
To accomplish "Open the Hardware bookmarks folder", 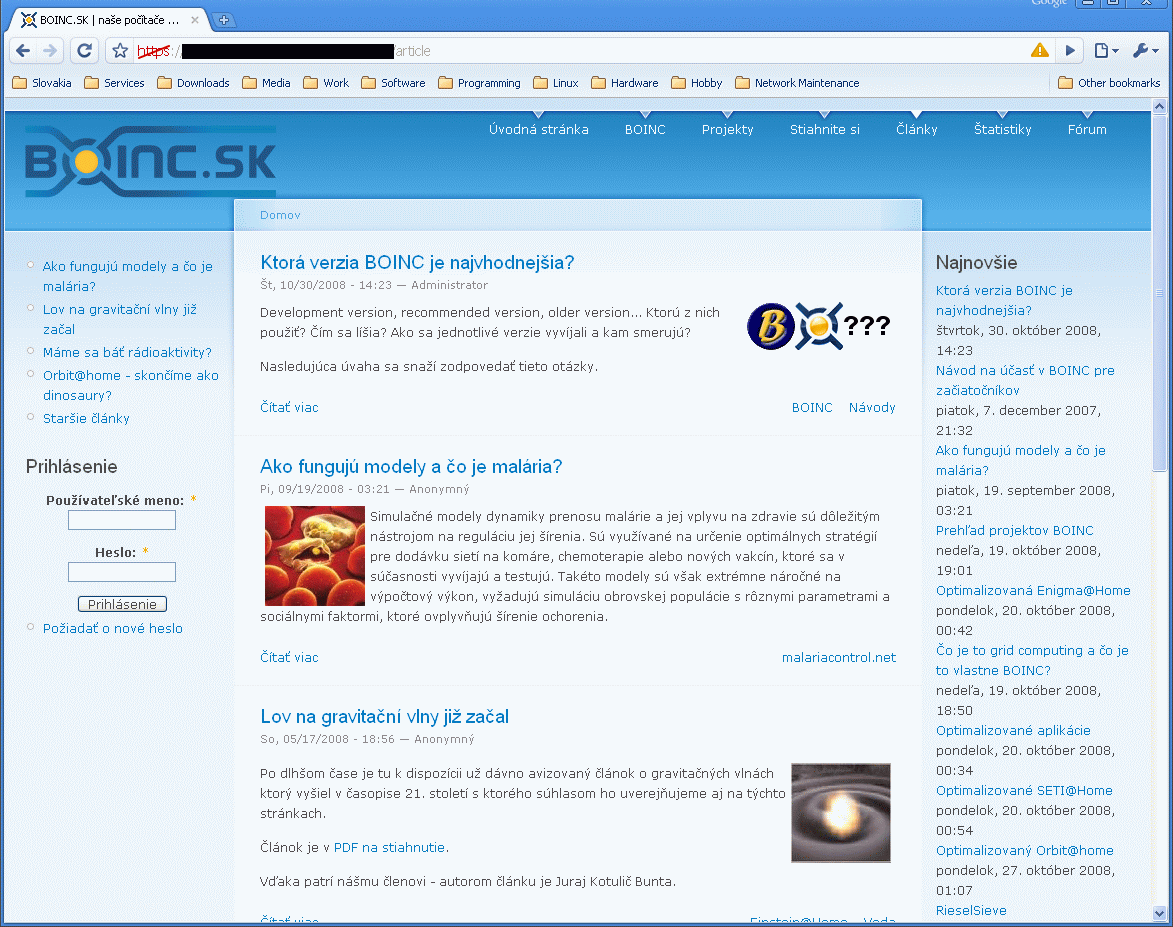I will click(x=625, y=83).
